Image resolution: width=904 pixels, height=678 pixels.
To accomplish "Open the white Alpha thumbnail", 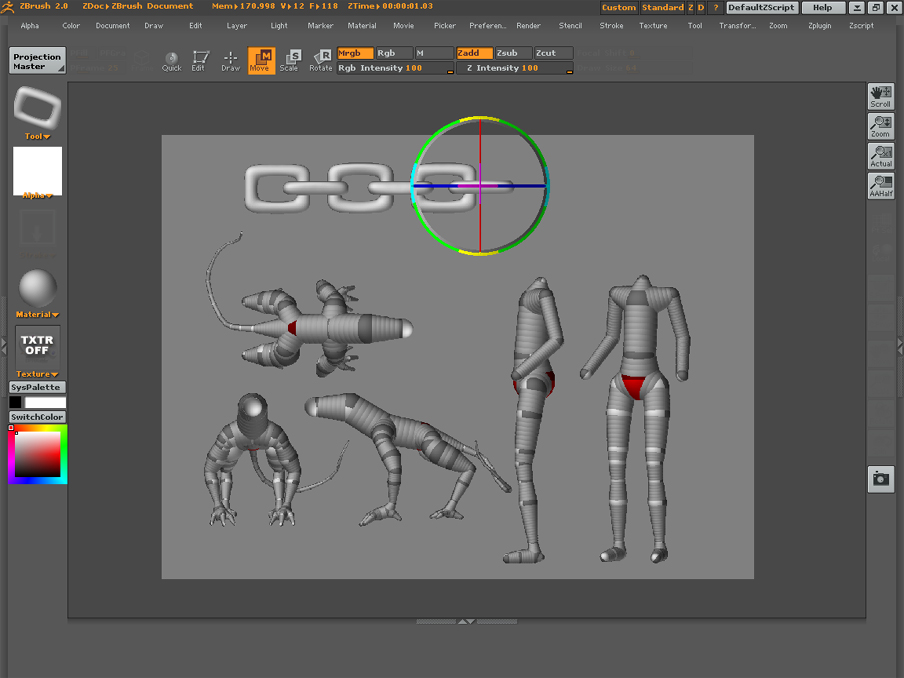I will tap(37, 171).
